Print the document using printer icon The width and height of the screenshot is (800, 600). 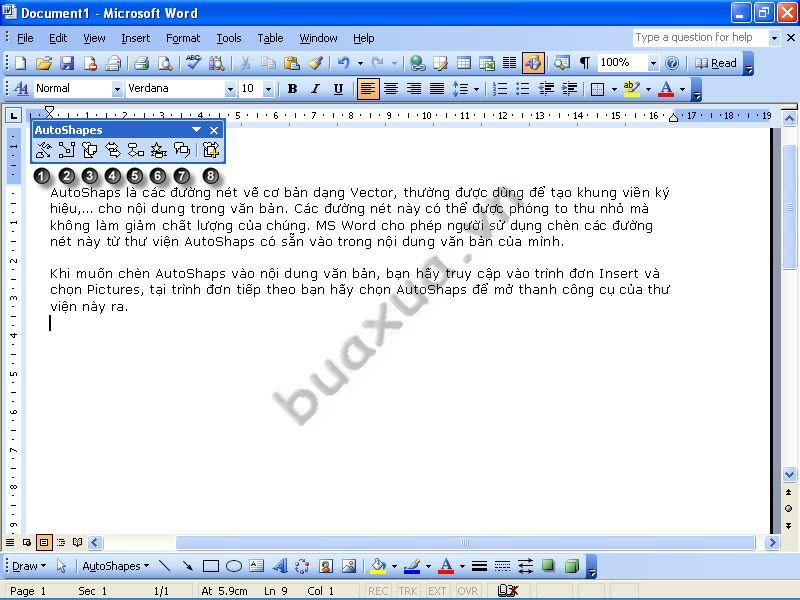pyautogui.click(x=141, y=63)
